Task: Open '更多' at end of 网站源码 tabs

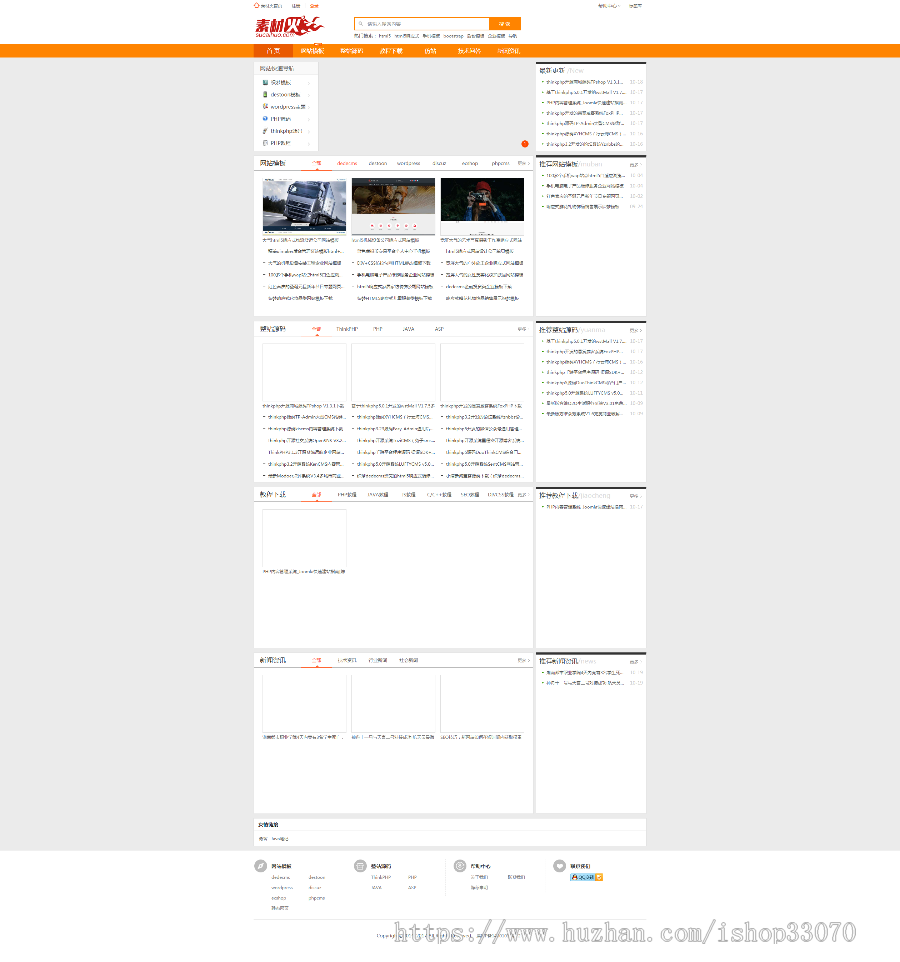Action: click(522, 329)
